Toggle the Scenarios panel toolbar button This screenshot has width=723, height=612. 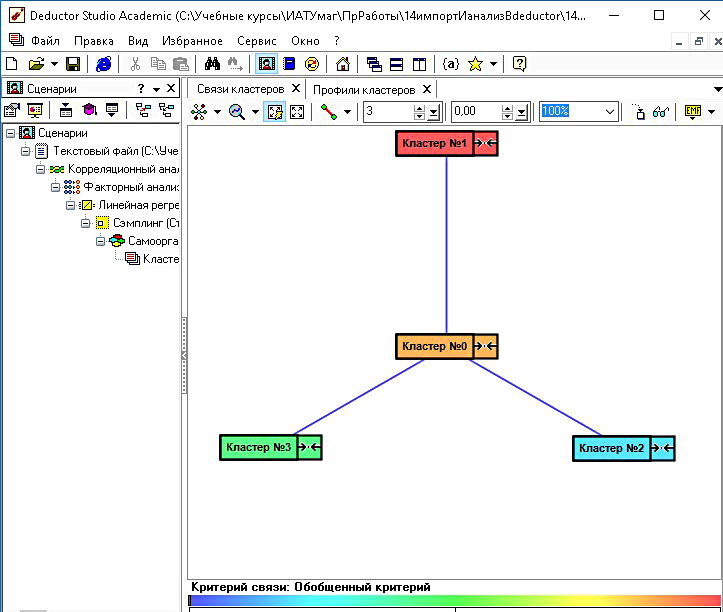coord(267,64)
